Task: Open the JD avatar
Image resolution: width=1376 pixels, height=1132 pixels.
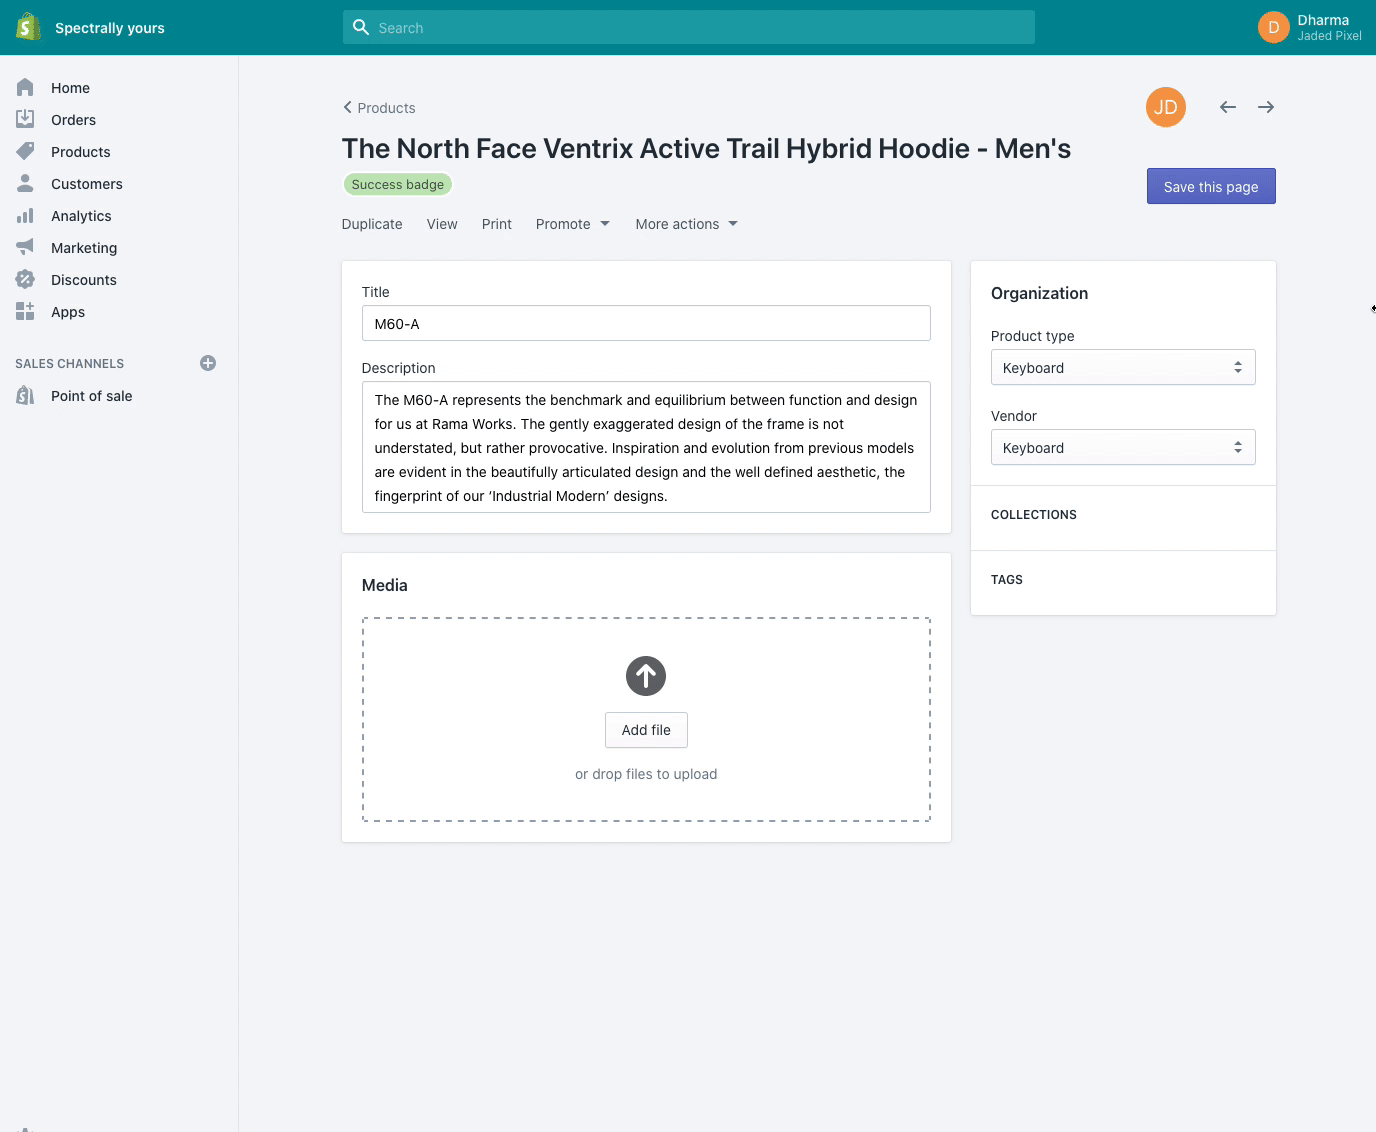Action: point(1166,107)
